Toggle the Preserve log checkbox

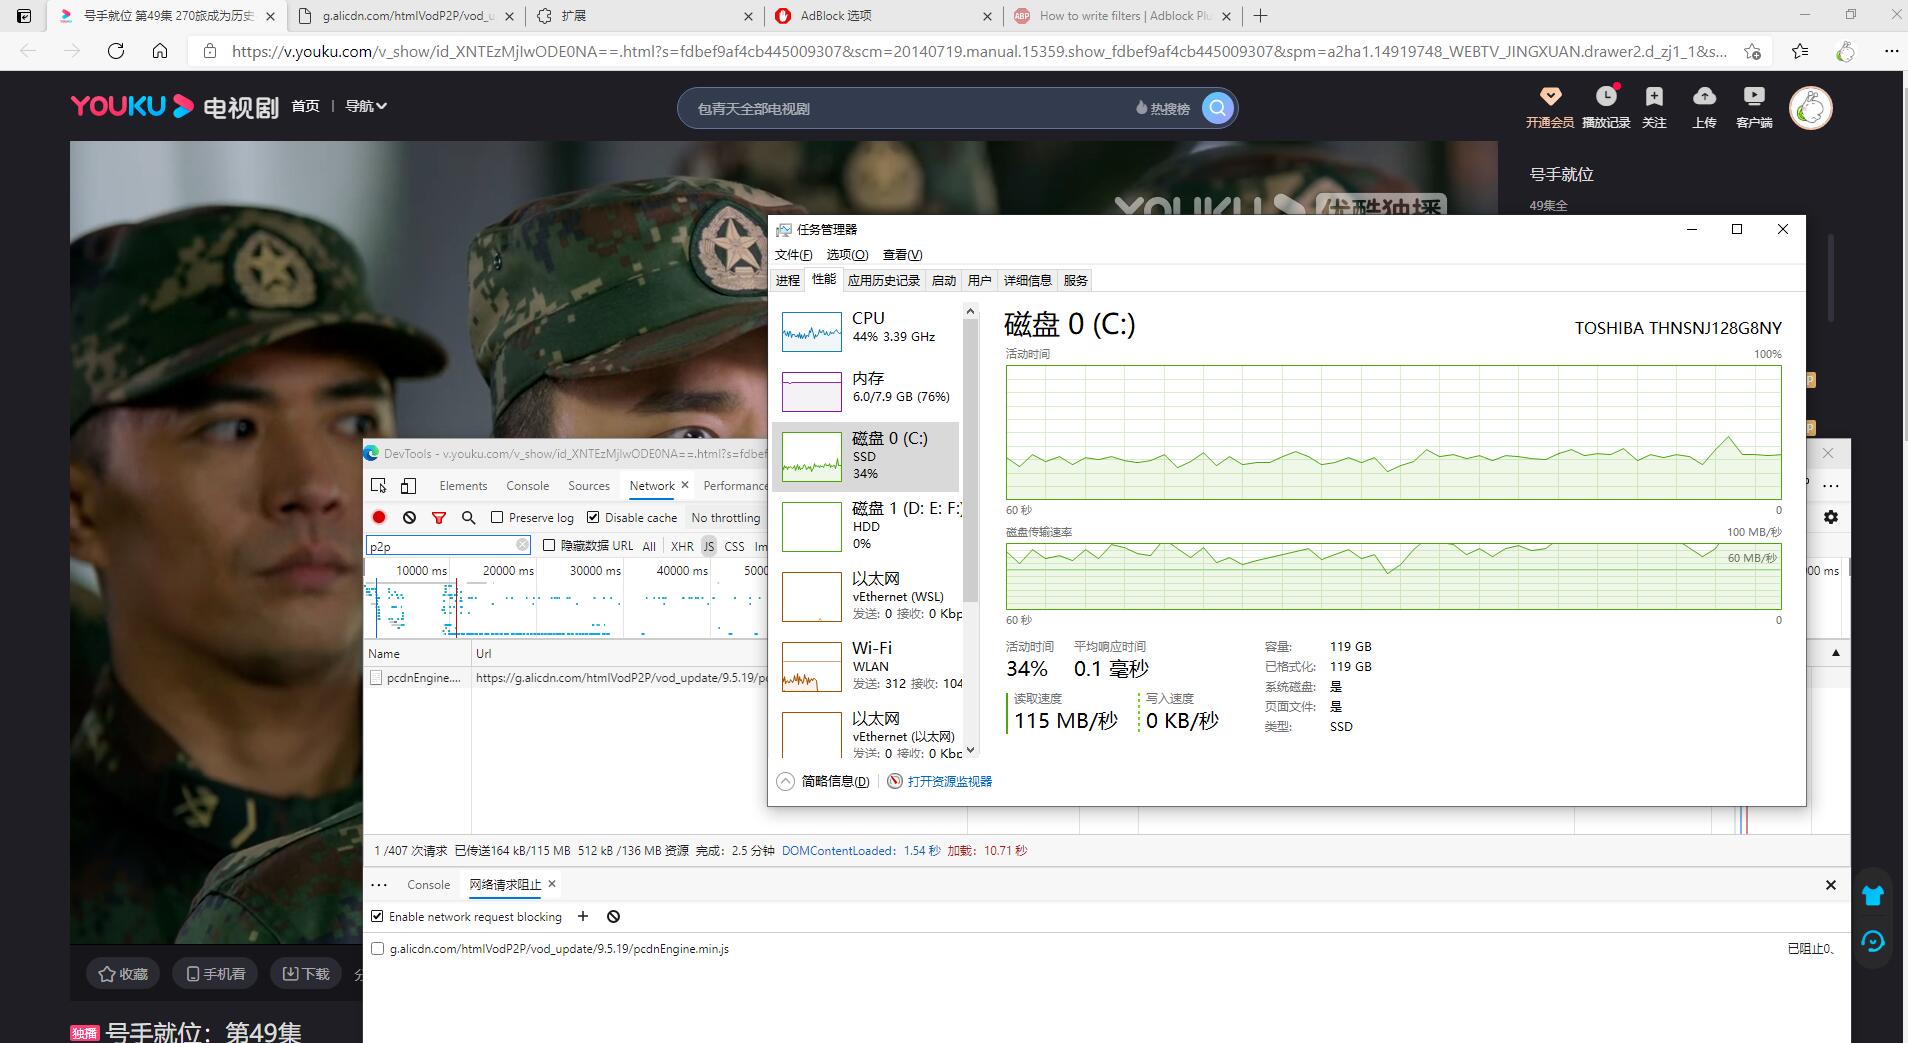(x=497, y=517)
